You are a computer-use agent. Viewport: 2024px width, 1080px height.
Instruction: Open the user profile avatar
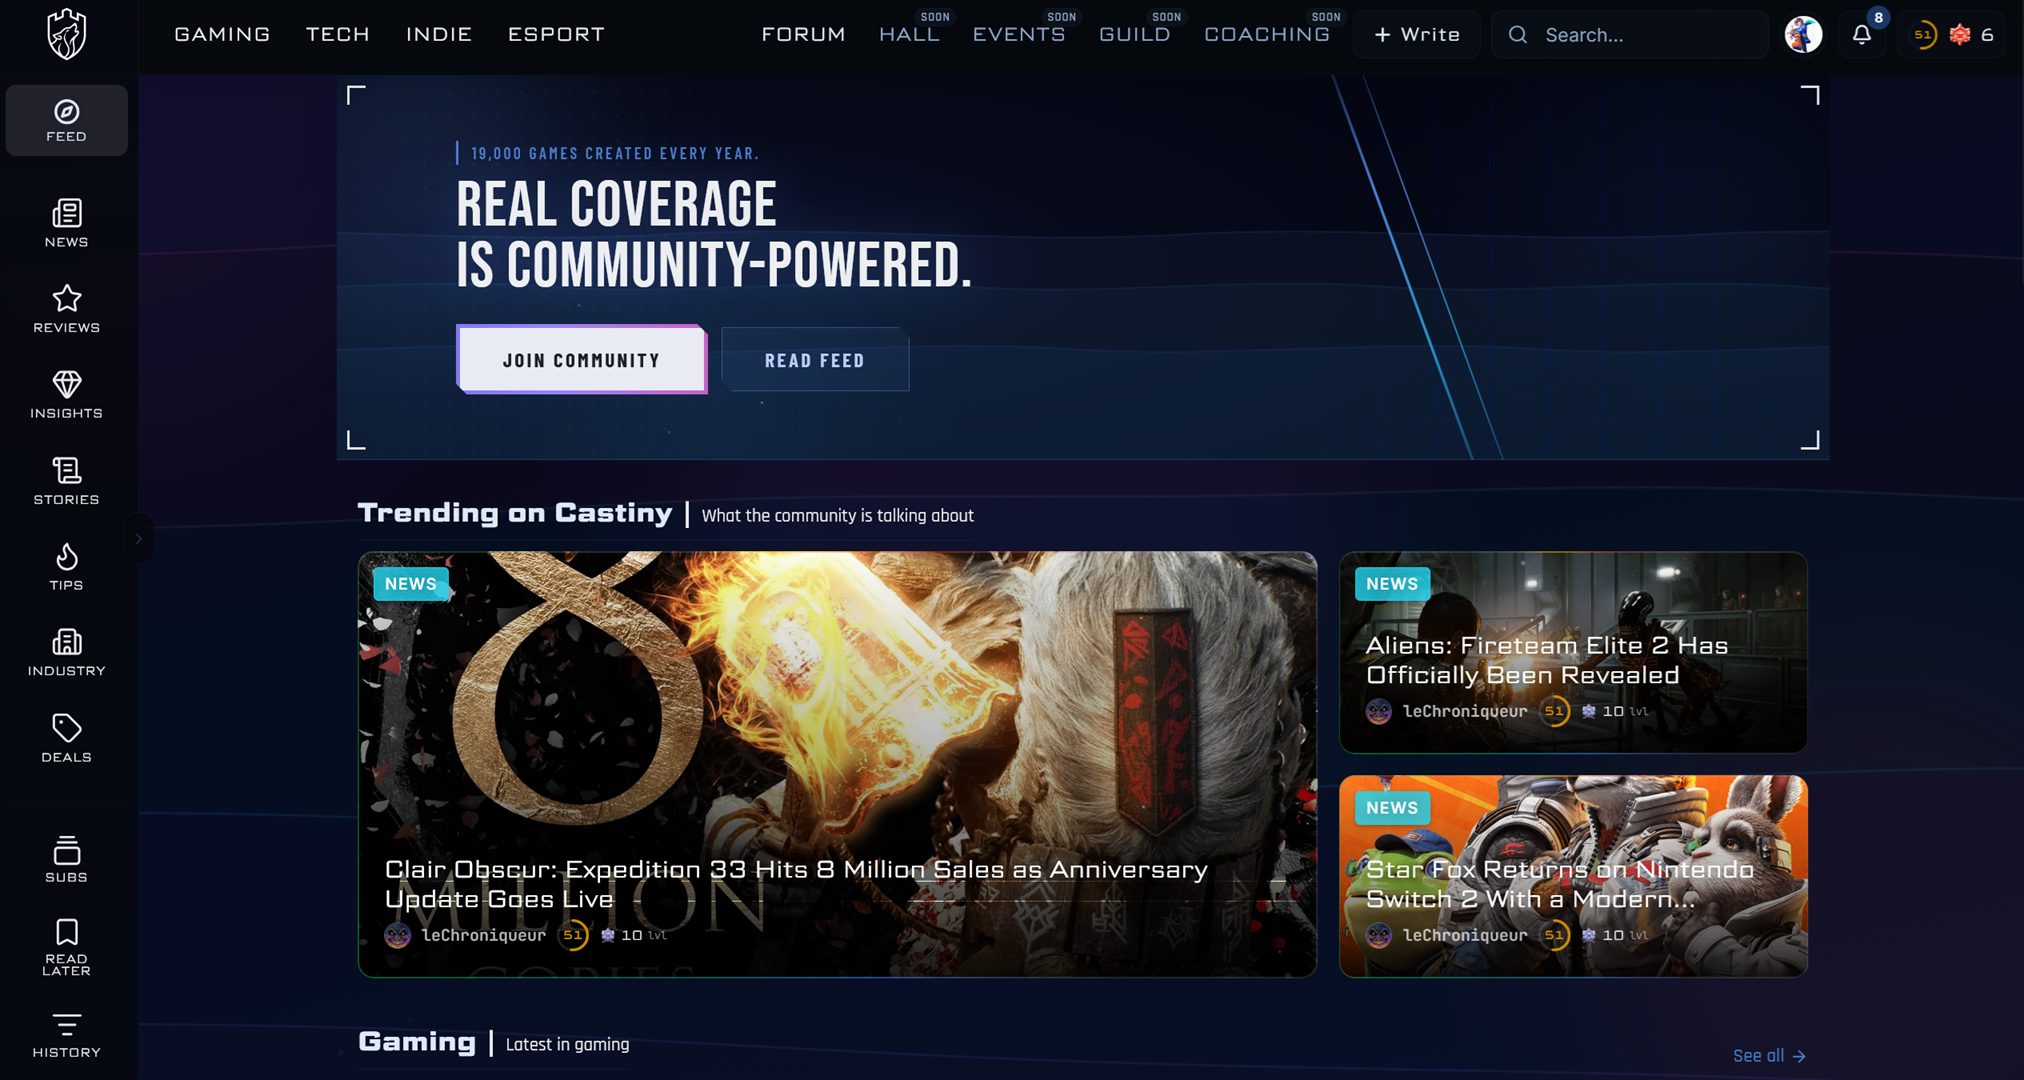[x=1804, y=35]
